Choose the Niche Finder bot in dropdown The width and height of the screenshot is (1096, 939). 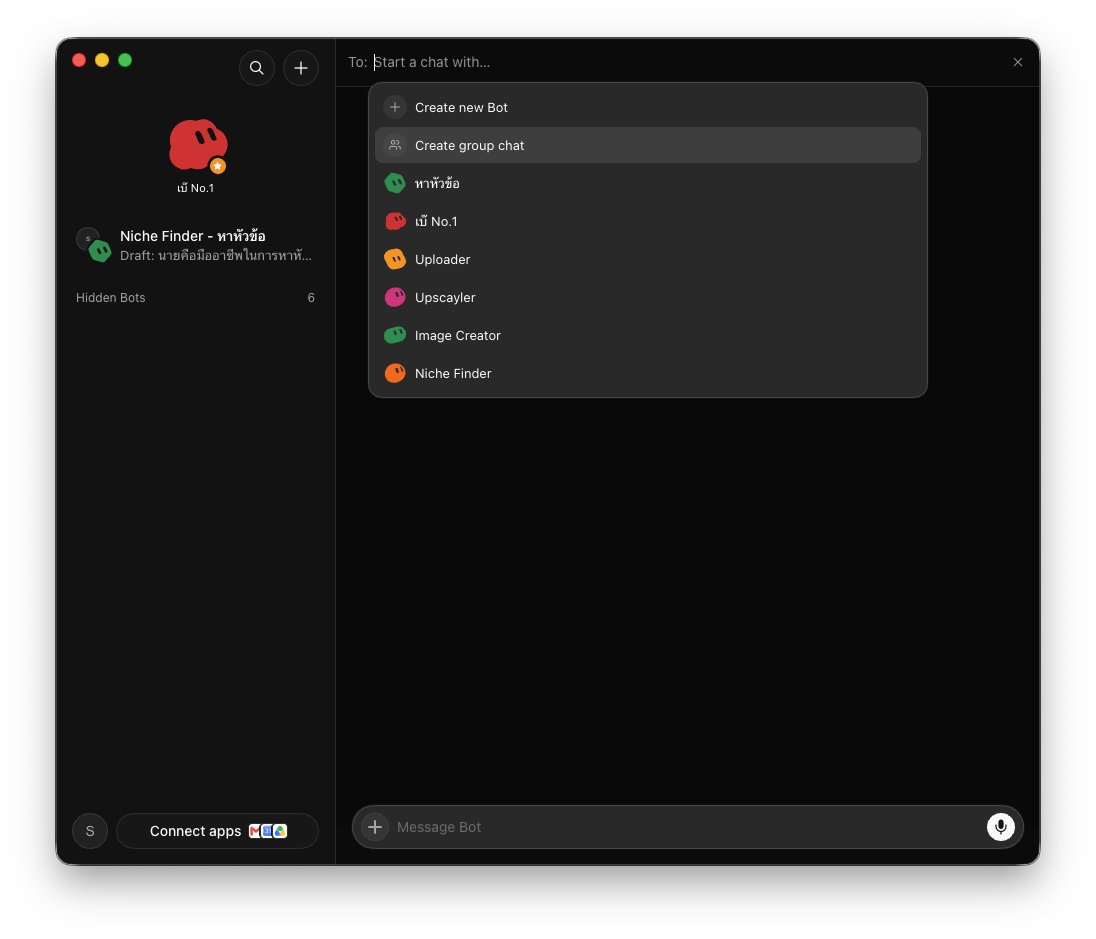point(647,373)
